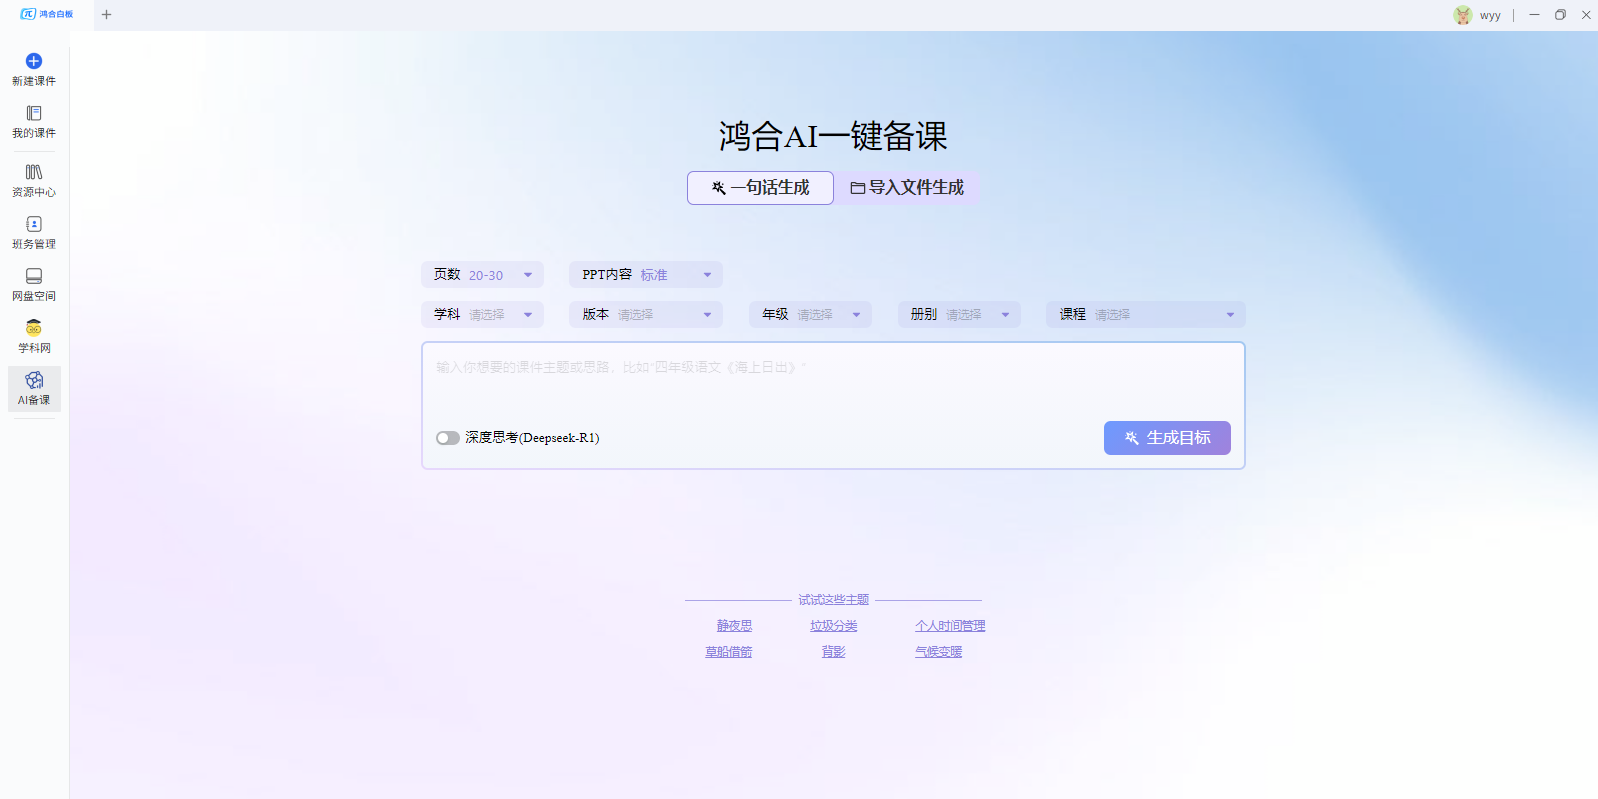Click the 垃圾分类 suggested topic link
Screen dimensions: 1598x799
pos(833,626)
